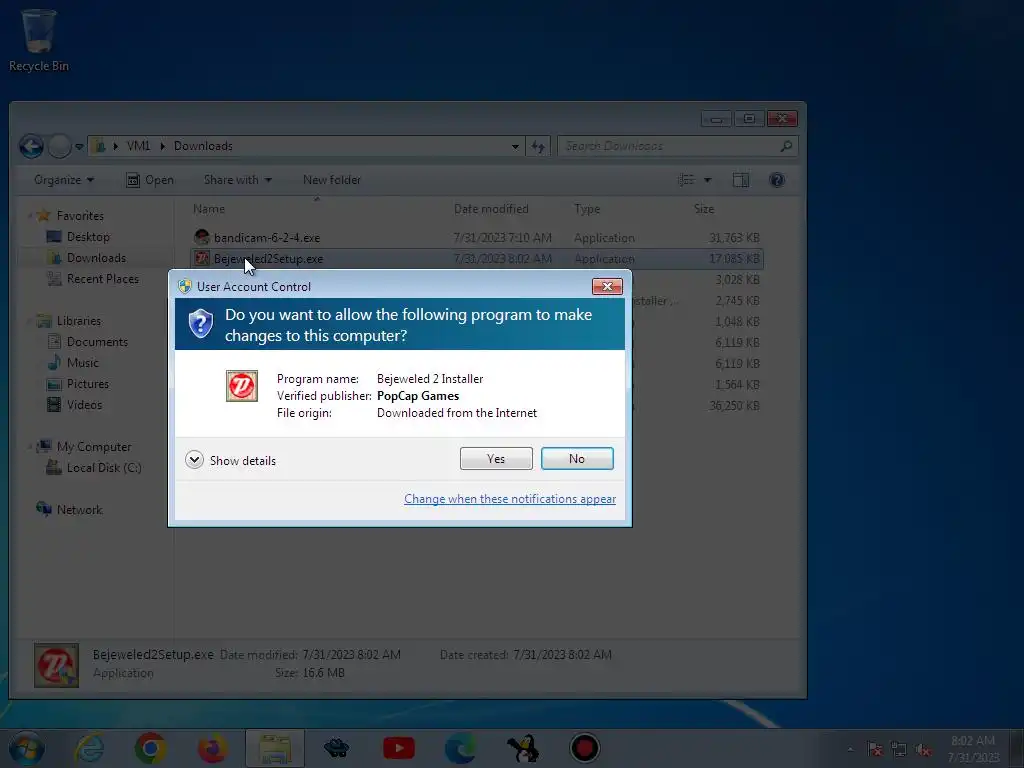This screenshot has width=1024, height=768.
Task: Click the muted volume tray icon
Action: [923, 750]
